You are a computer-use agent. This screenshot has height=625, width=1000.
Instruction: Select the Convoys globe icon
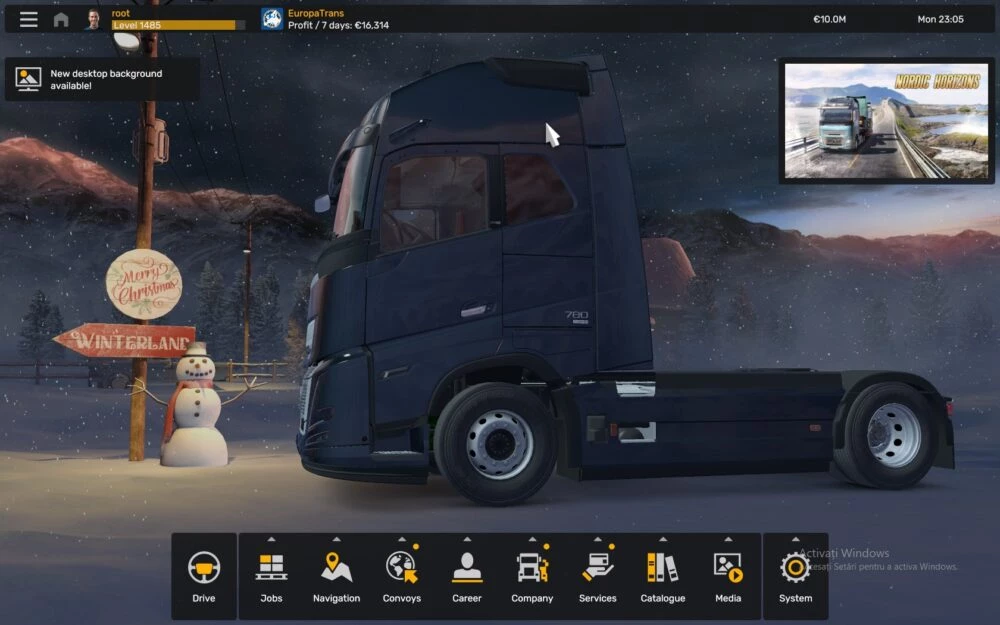tap(401, 568)
